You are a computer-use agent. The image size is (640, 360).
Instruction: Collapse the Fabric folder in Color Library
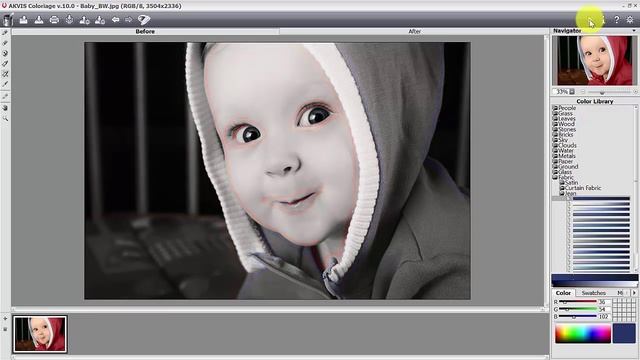click(x=555, y=177)
